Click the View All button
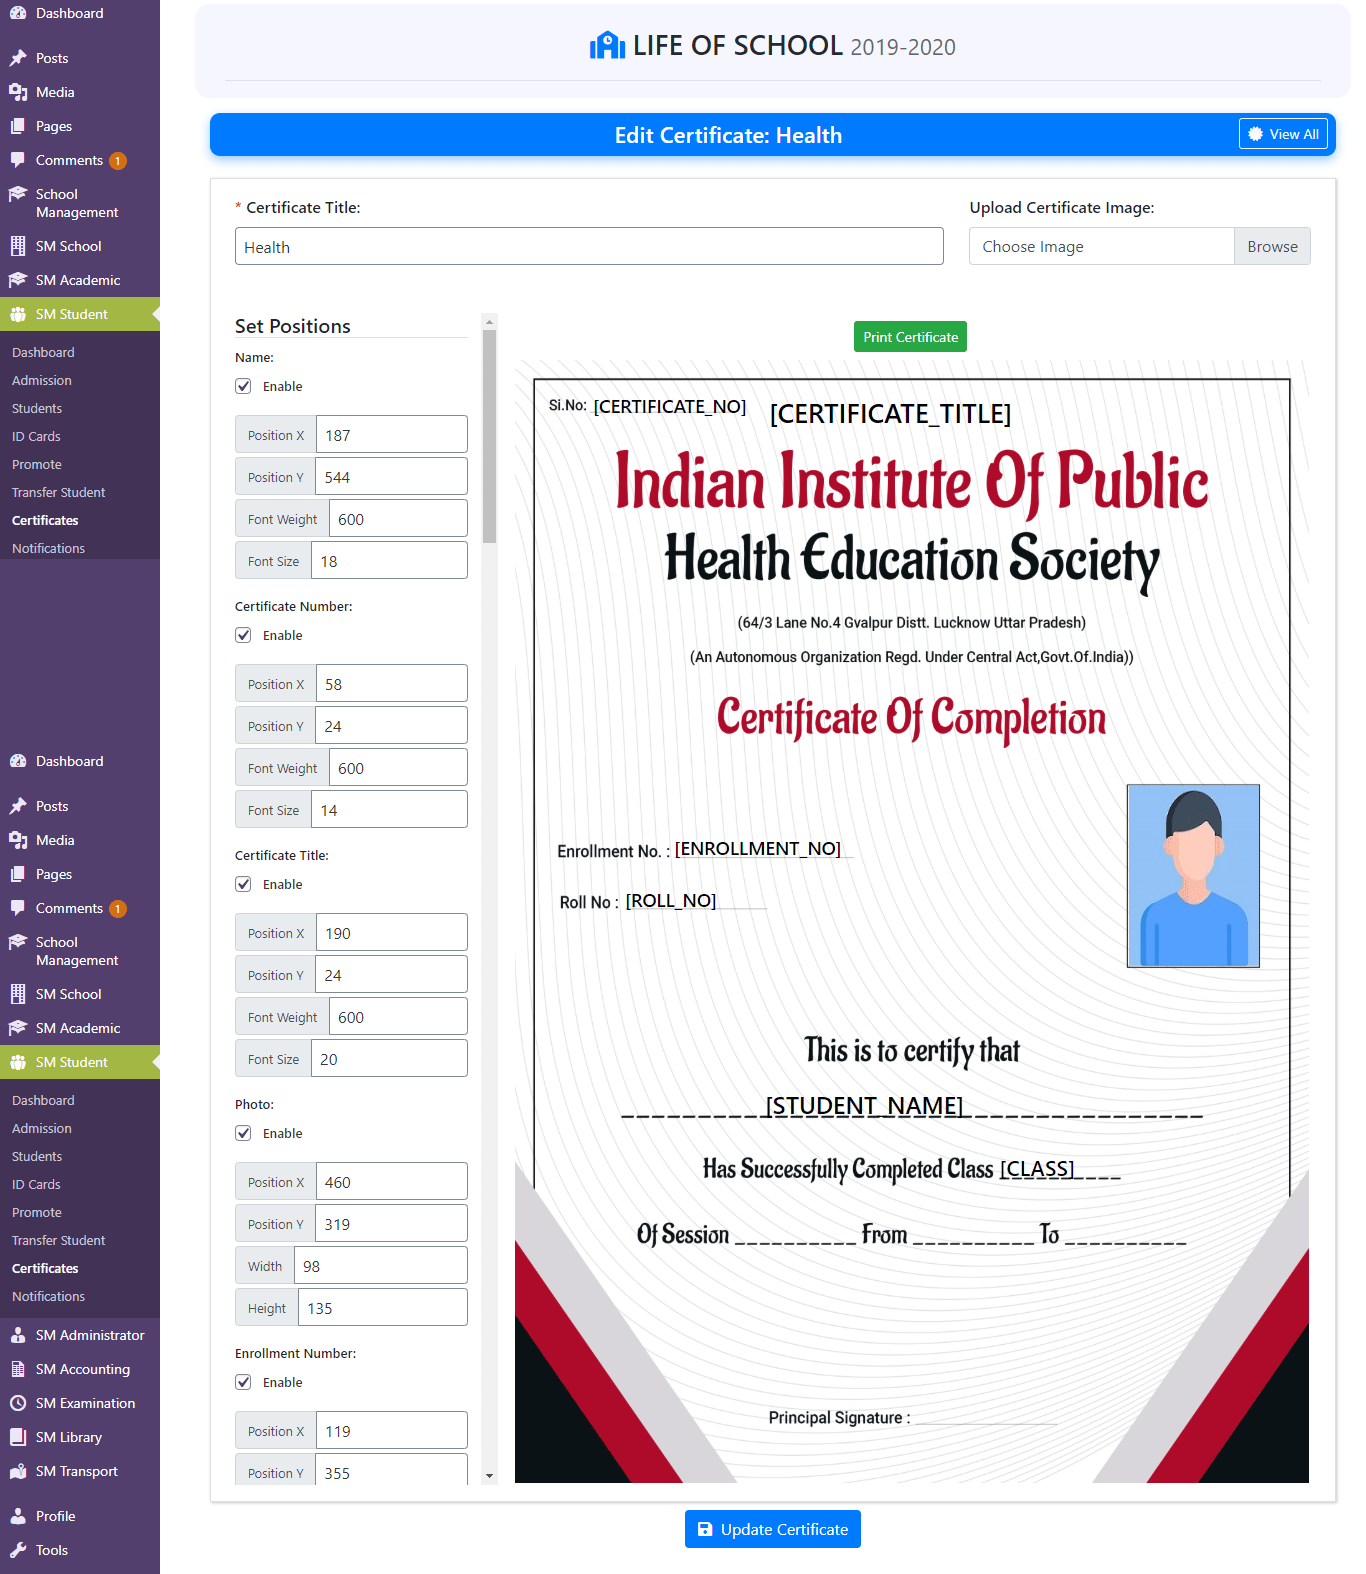 pos(1283,134)
